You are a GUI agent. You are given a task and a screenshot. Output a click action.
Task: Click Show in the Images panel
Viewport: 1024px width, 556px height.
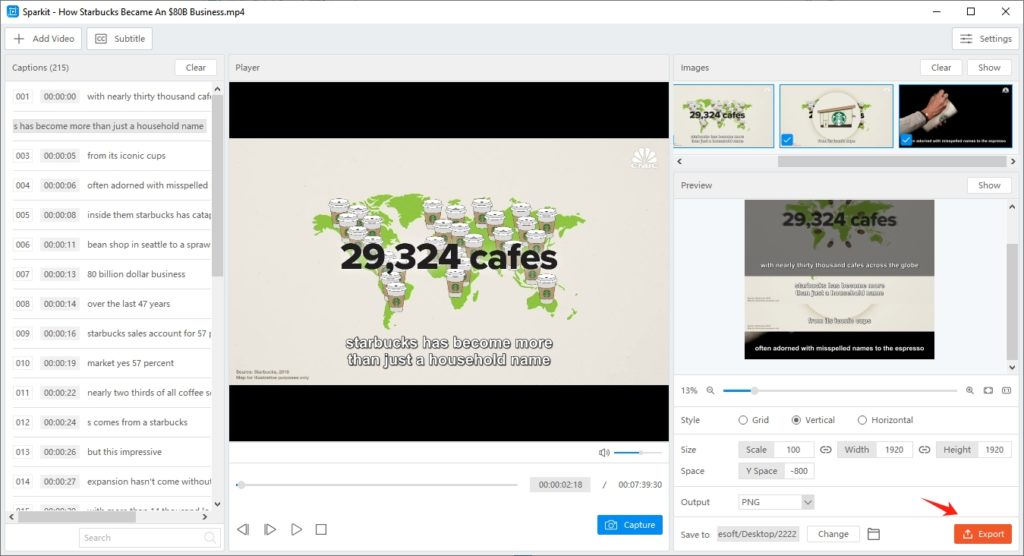pyautogui.click(x=989, y=67)
